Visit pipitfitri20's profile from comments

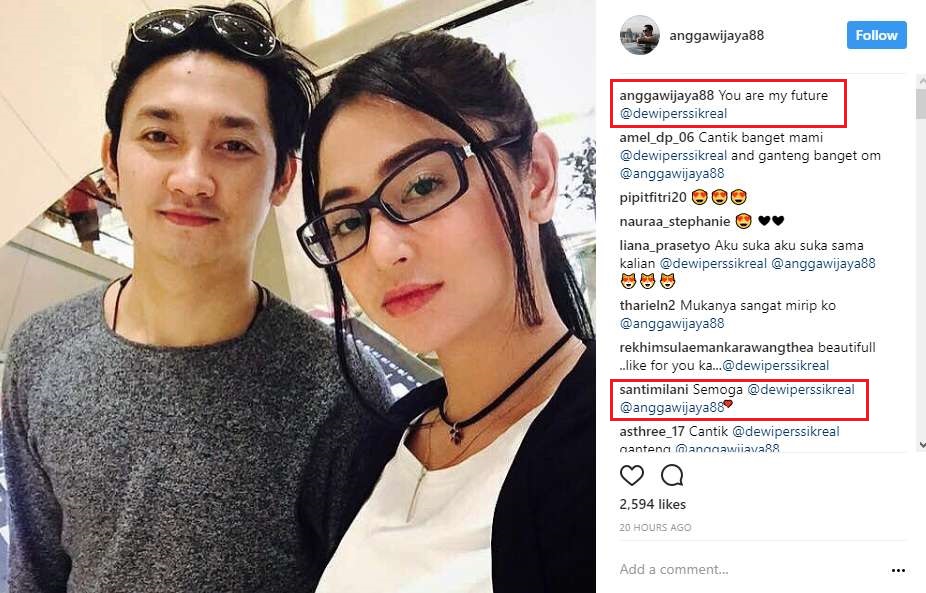coord(653,197)
